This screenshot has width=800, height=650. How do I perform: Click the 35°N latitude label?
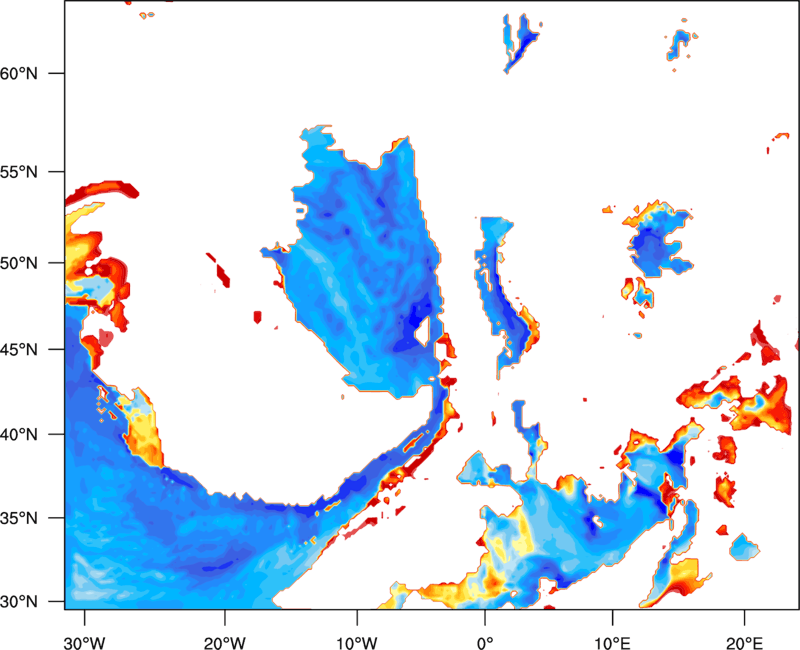[x=19, y=518]
